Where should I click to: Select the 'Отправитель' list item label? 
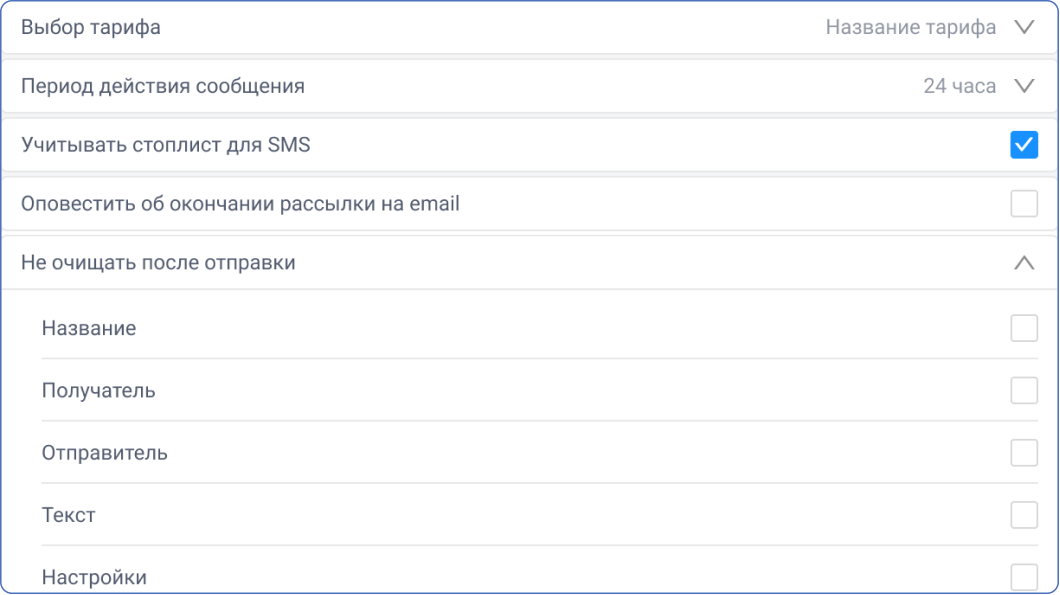click(x=105, y=453)
